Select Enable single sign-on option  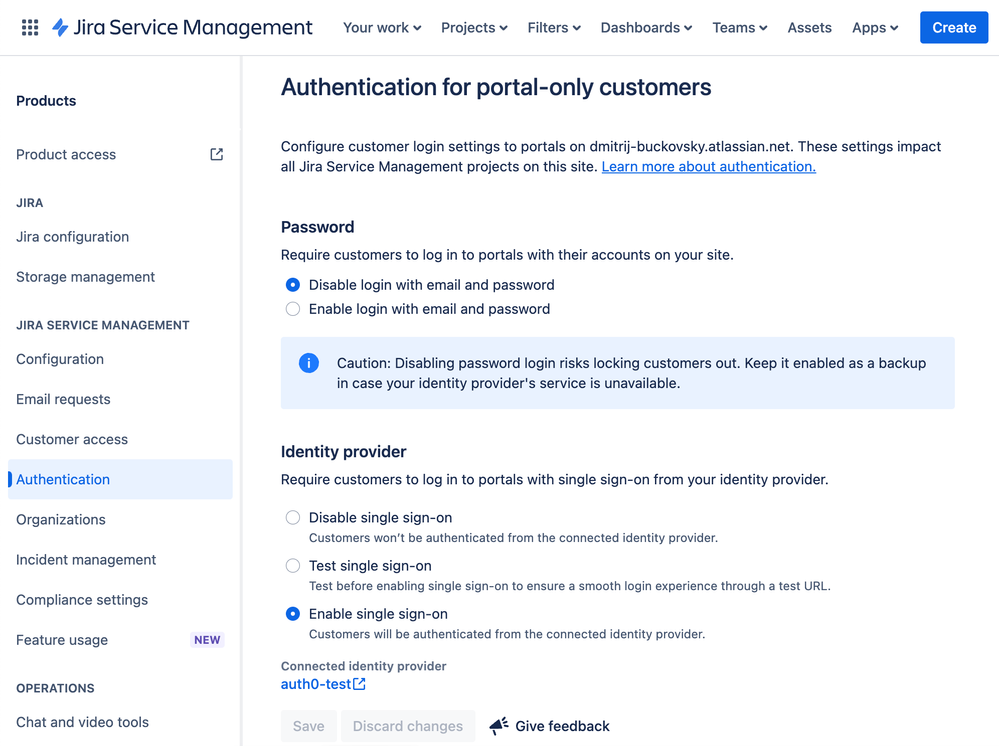(x=292, y=613)
